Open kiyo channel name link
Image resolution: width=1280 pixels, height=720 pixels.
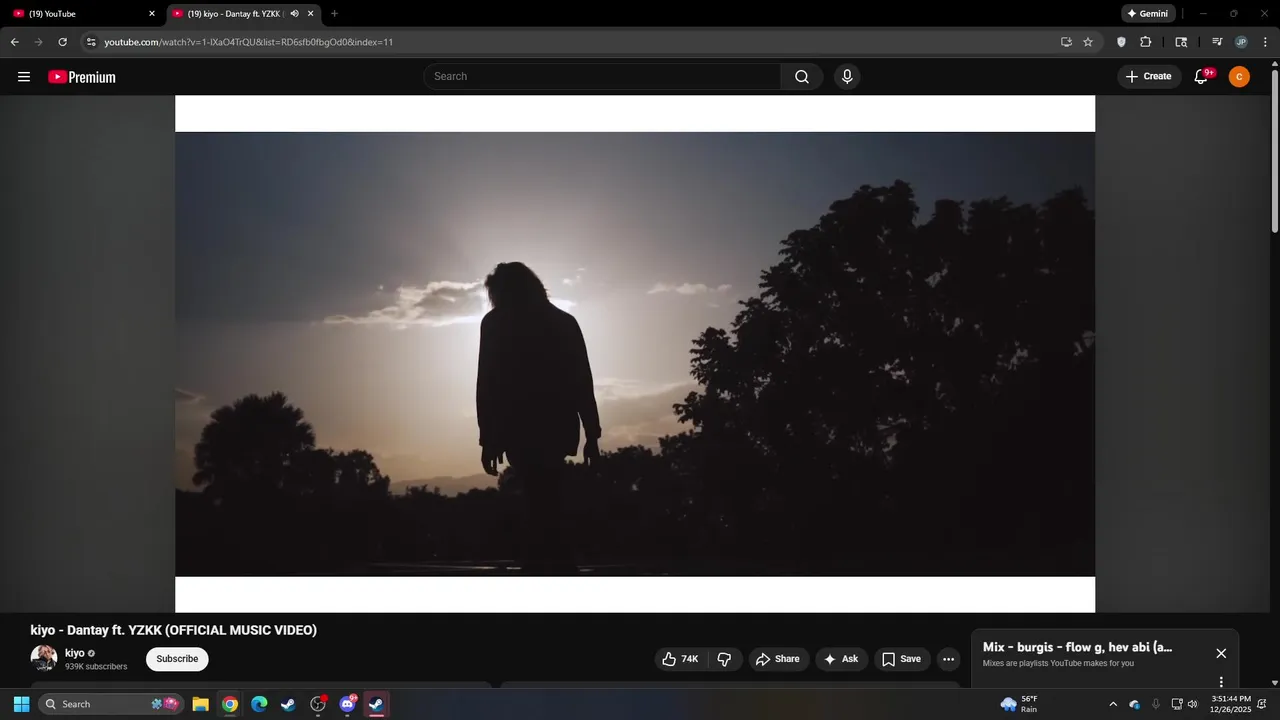click(75, 653)
